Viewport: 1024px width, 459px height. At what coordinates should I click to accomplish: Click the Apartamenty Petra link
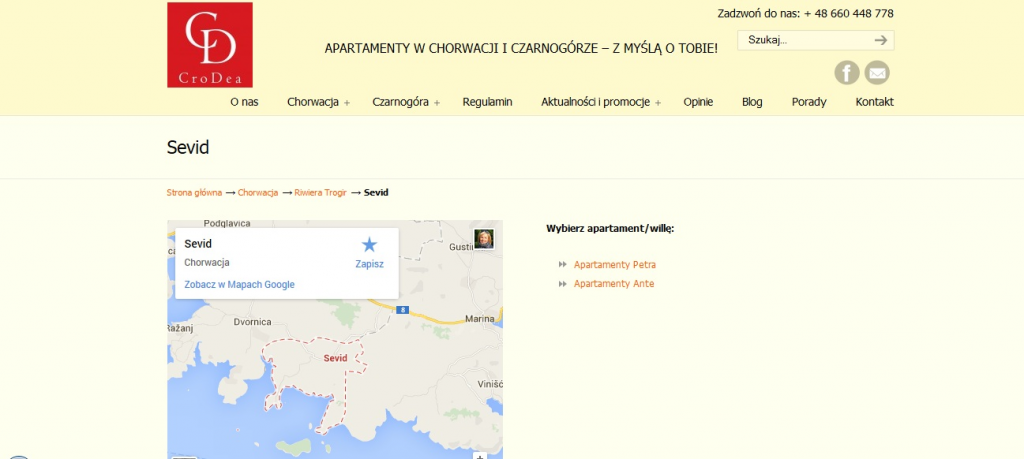click(x=614, y=265)
